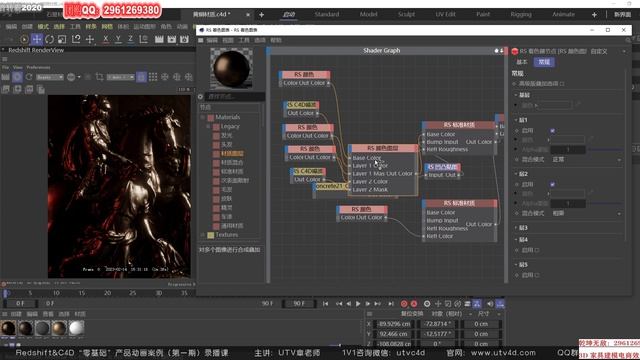Collapse the Layer 2 section
Image resolution: width=640 pixels, height=360 pixels.
(x=516, y=174)
